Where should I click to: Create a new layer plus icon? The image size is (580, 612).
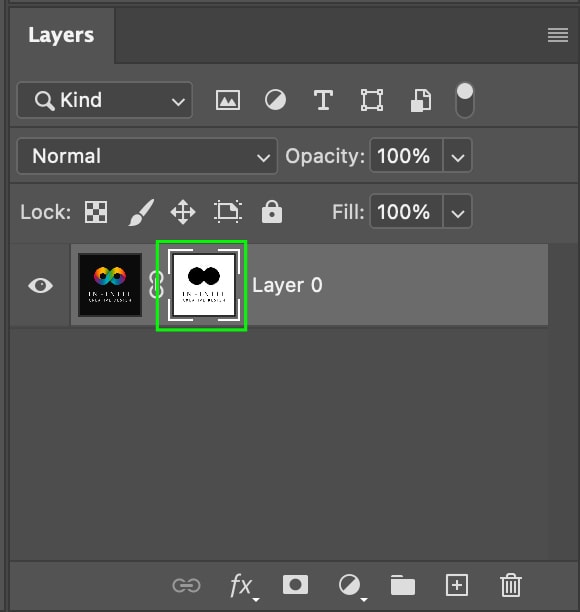click(x=457, y=585)
